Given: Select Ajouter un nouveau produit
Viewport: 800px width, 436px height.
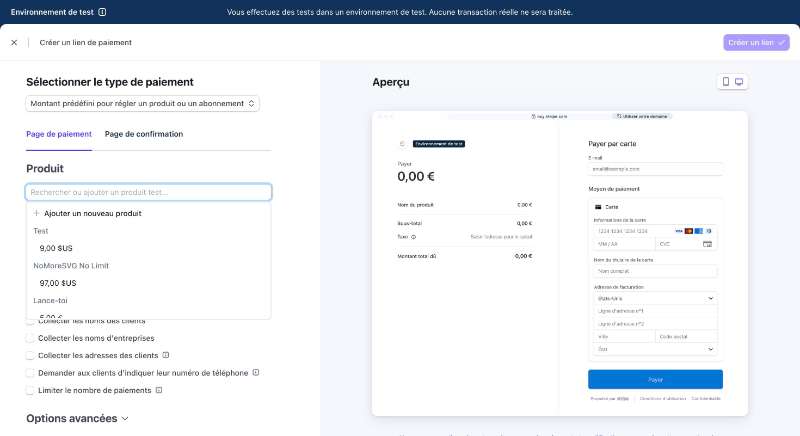Looking at the screenshot, I should pyautogui.click(x=92, y=213).
